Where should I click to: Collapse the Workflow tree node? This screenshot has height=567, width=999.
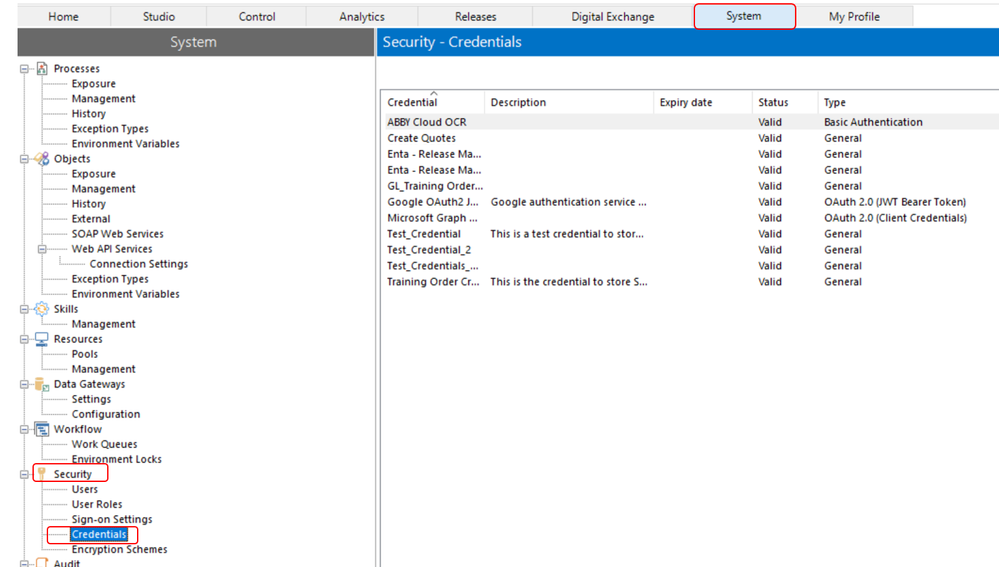[x=25, y=429]
